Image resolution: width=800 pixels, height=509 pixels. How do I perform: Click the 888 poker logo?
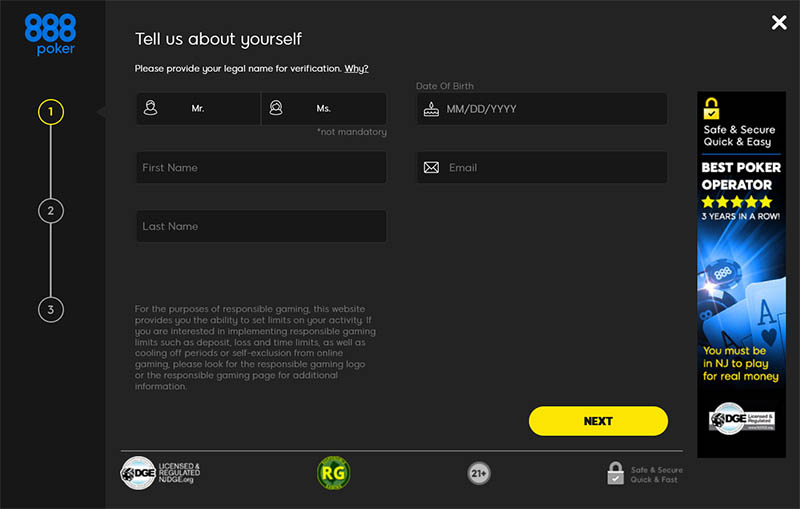(51, 34)
